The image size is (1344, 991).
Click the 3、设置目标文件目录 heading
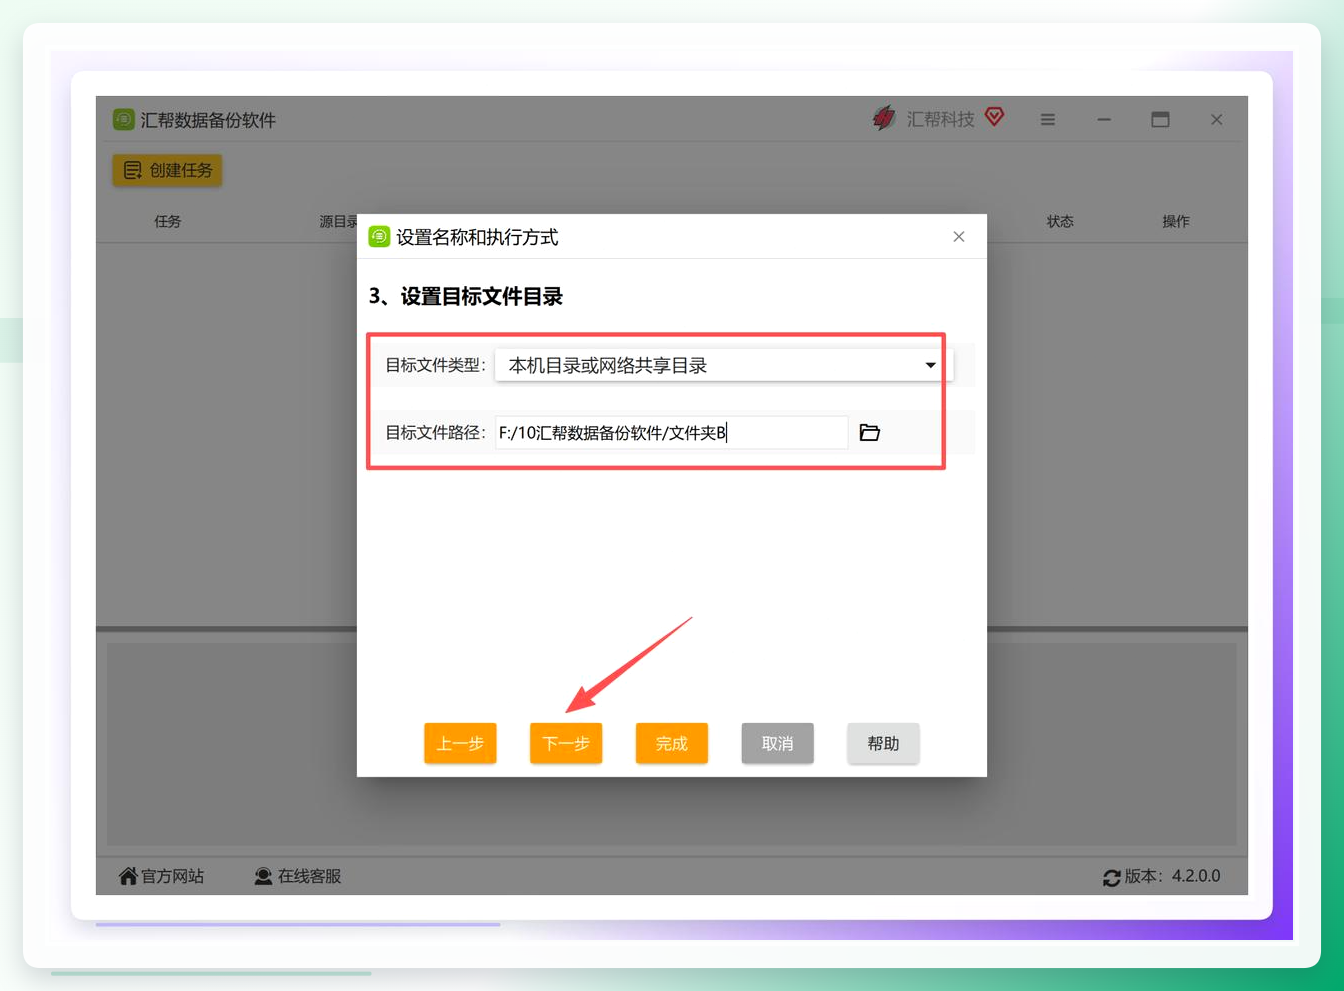point(466,296)
